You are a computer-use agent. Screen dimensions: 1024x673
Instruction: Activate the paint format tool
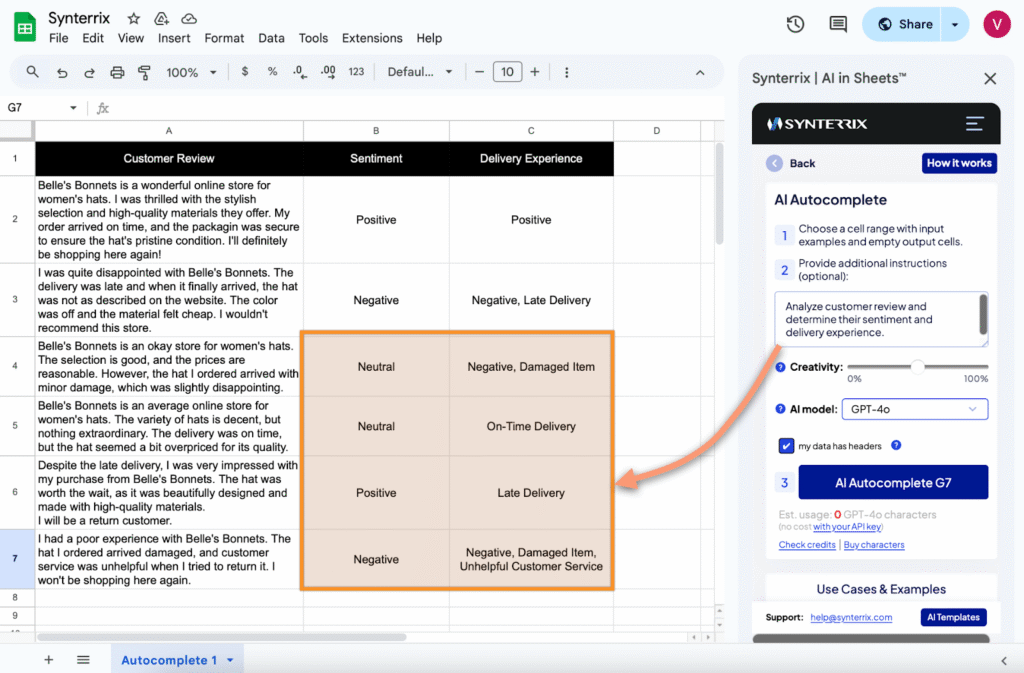click(144, 72)
